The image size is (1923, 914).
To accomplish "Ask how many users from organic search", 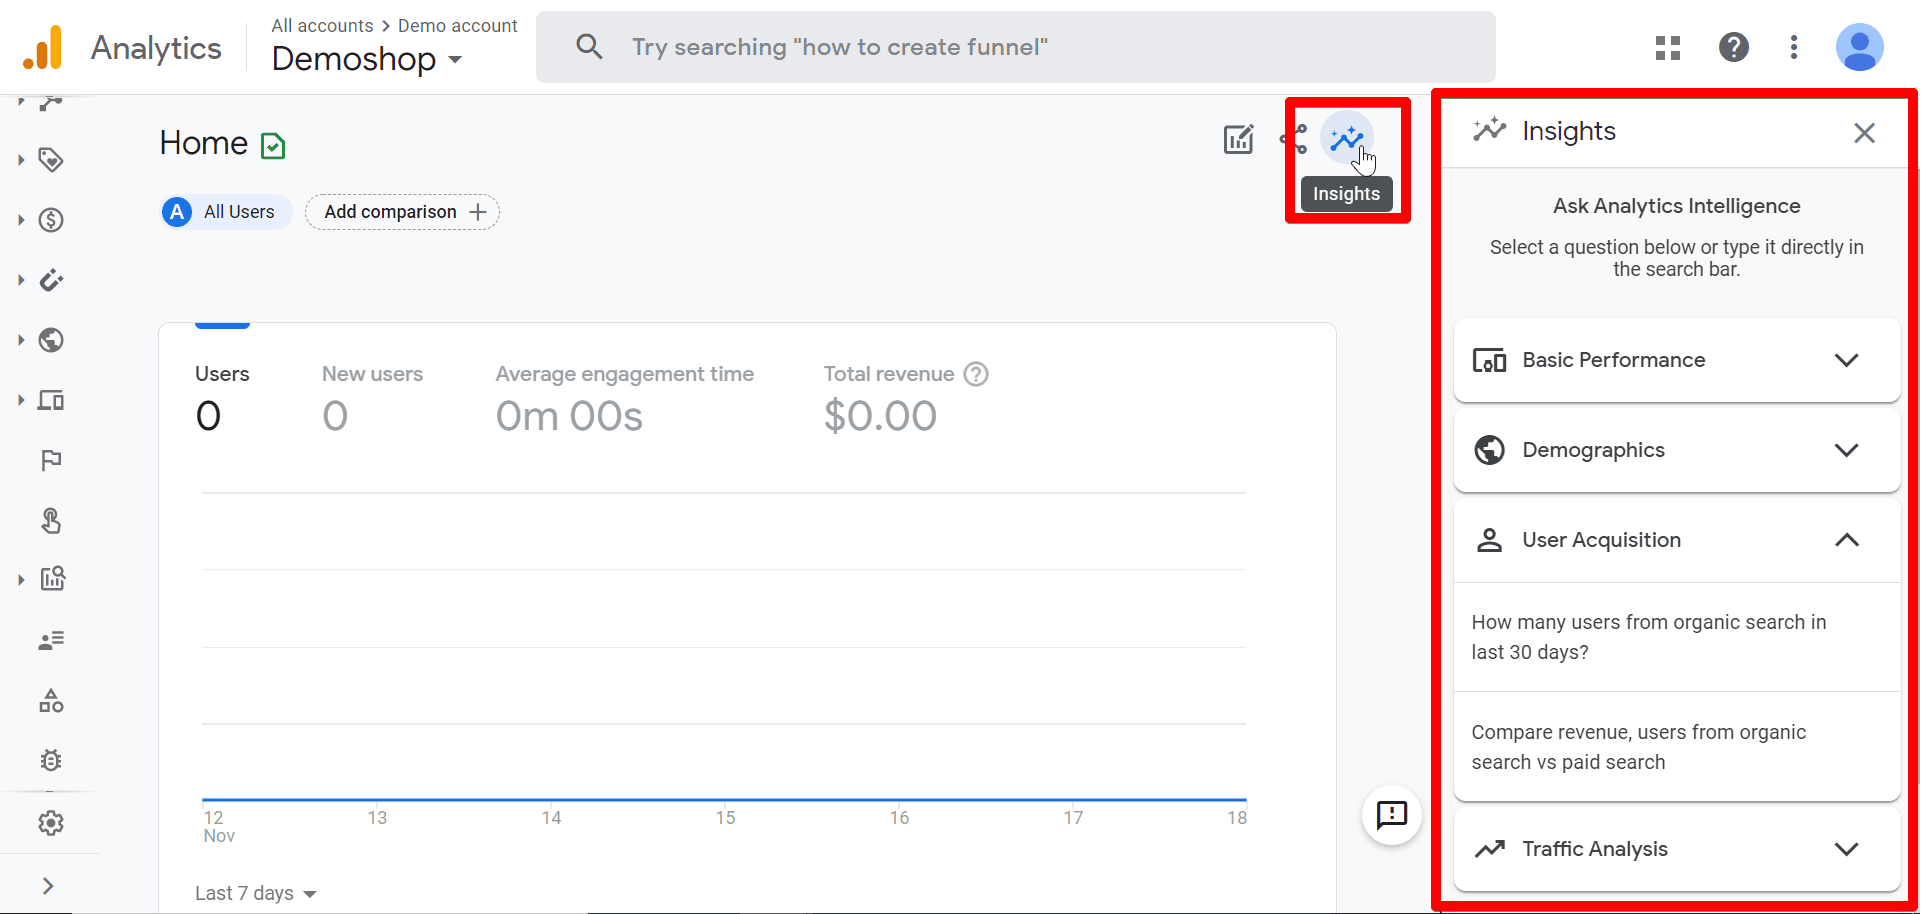I will pos(1677,637).
